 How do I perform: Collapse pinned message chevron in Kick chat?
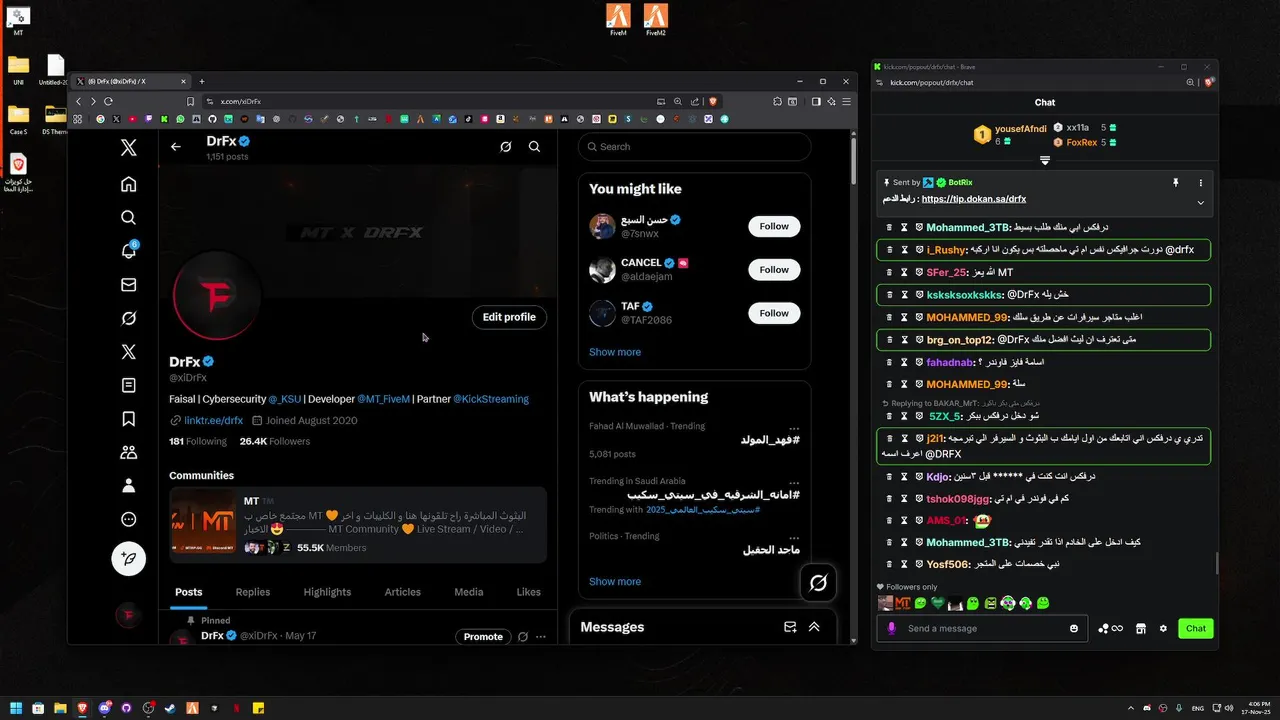coord(1201,203)
